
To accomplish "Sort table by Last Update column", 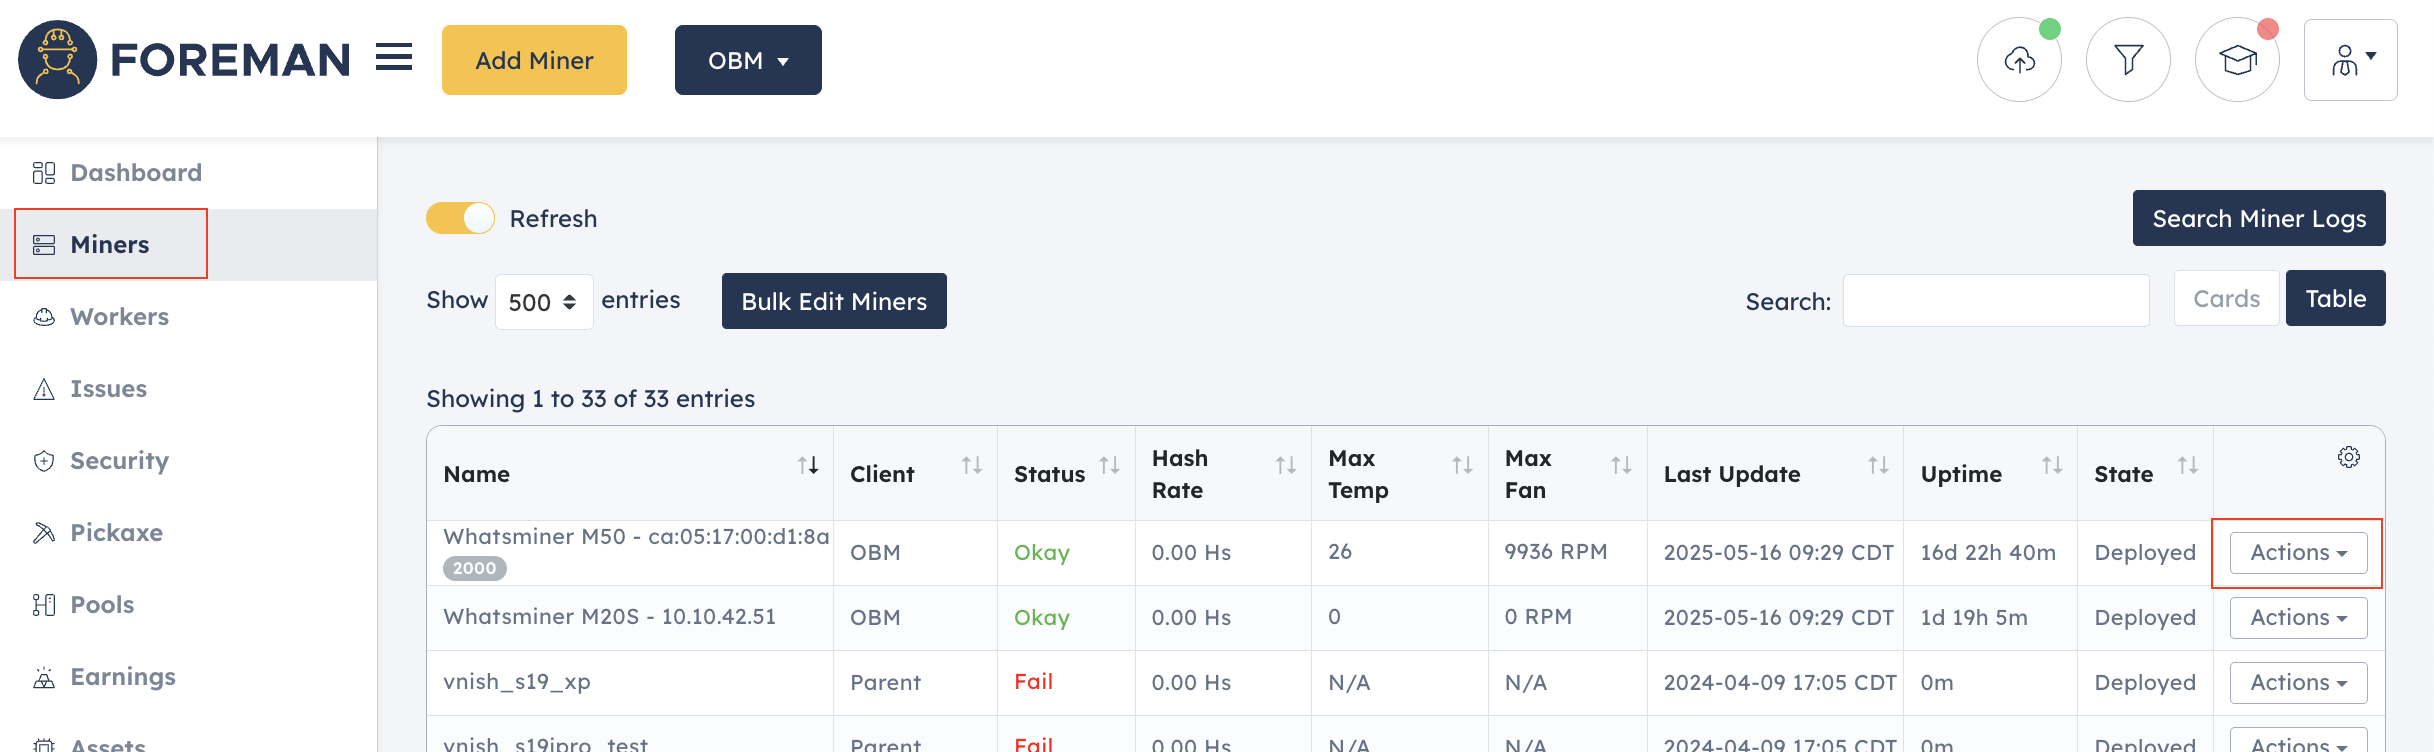I will (x=1878, y=465).
